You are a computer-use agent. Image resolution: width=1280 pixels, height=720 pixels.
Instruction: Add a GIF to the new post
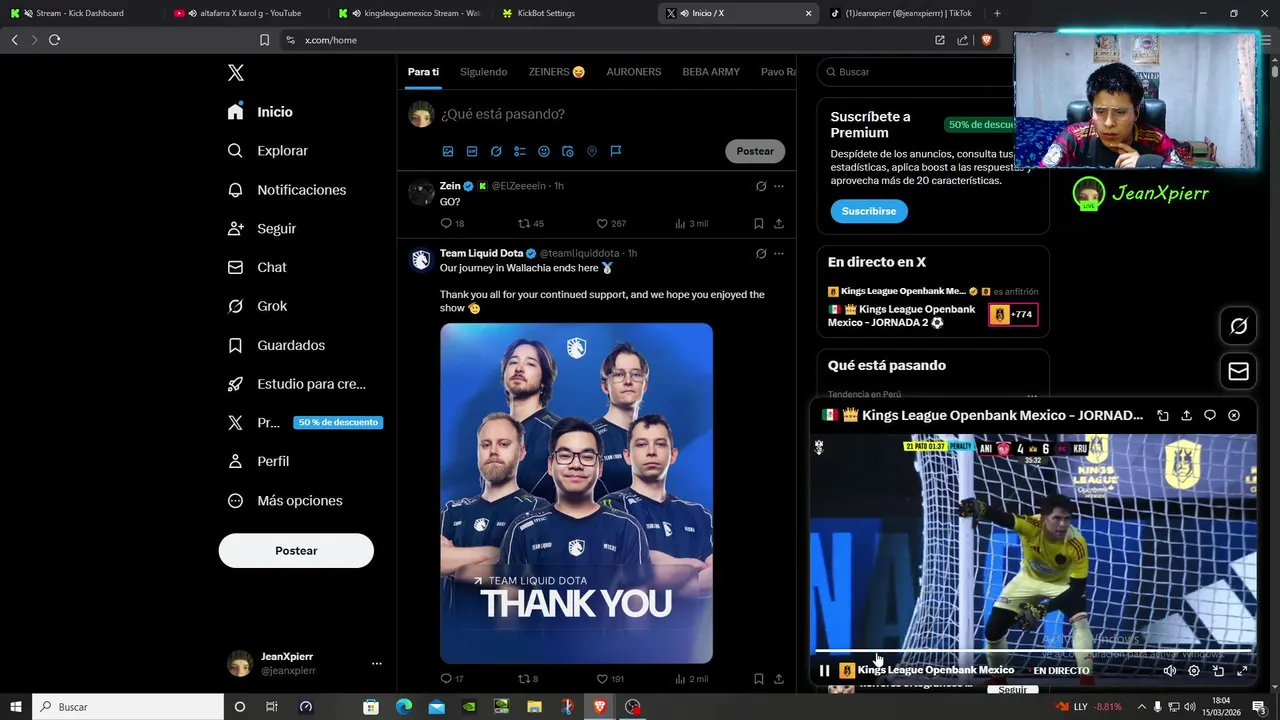pos(472,151)
